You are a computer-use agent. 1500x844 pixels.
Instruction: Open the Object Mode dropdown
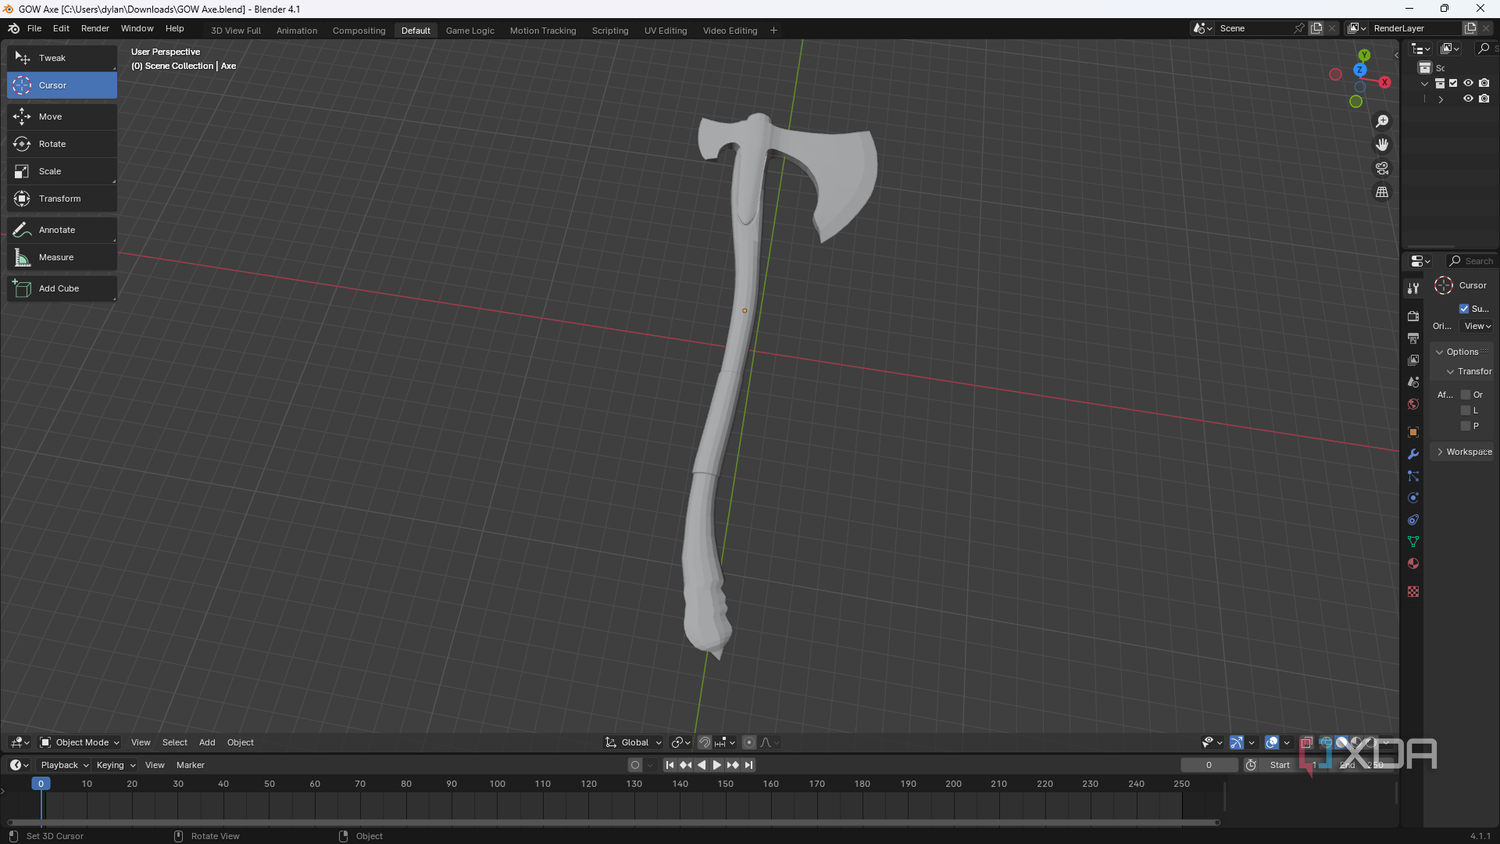pos(79,742)
